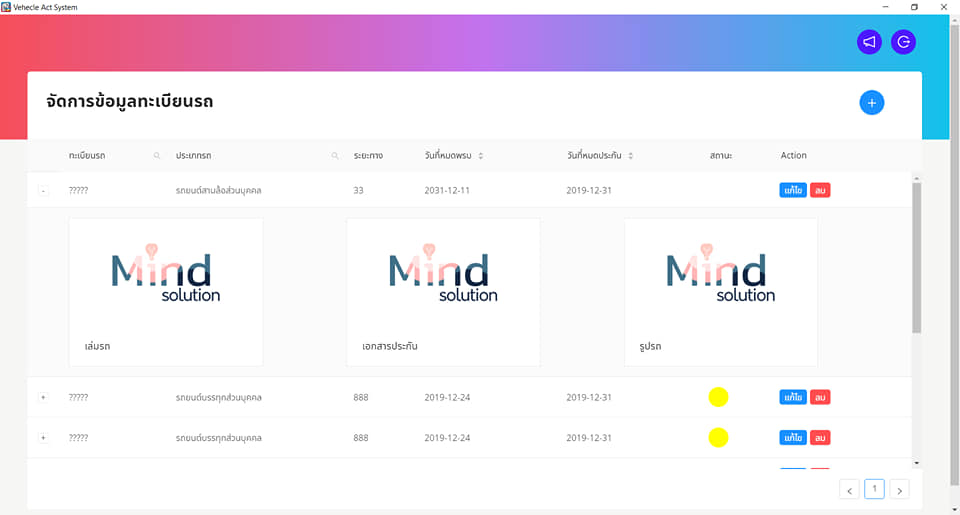The image size is (960, 515).
Task: Click แก้ไข on the รถยนต์สามล้อส่วนบุคคล row
Action: pyautogui.click(x=792, y=190)
